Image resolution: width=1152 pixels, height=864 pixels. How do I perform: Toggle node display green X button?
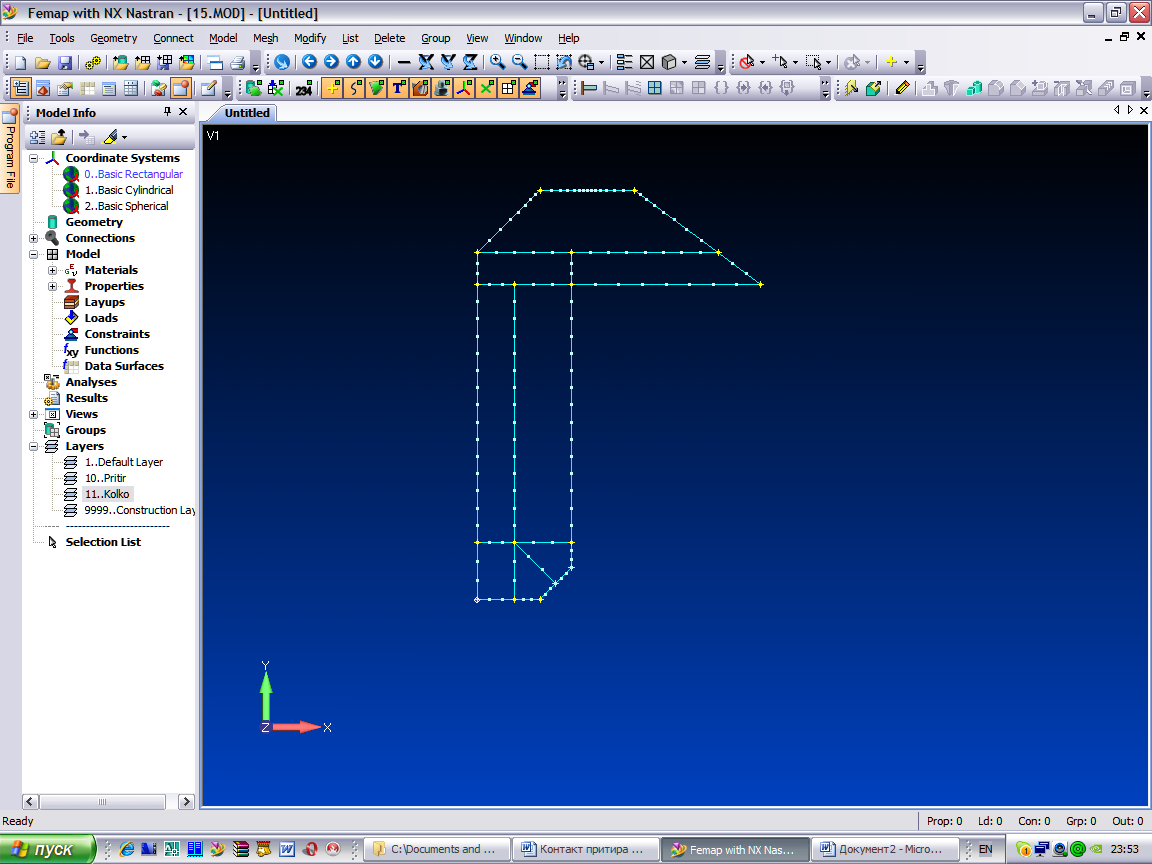click(486, 89)
